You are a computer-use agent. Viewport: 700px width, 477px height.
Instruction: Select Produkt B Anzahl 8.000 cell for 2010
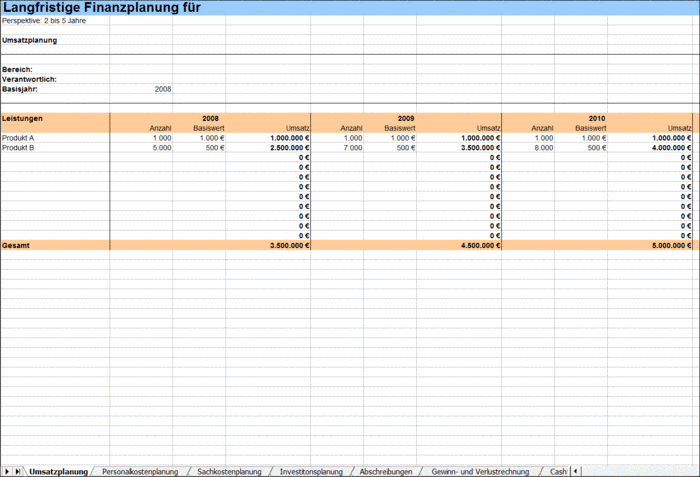tap(528, 148)
